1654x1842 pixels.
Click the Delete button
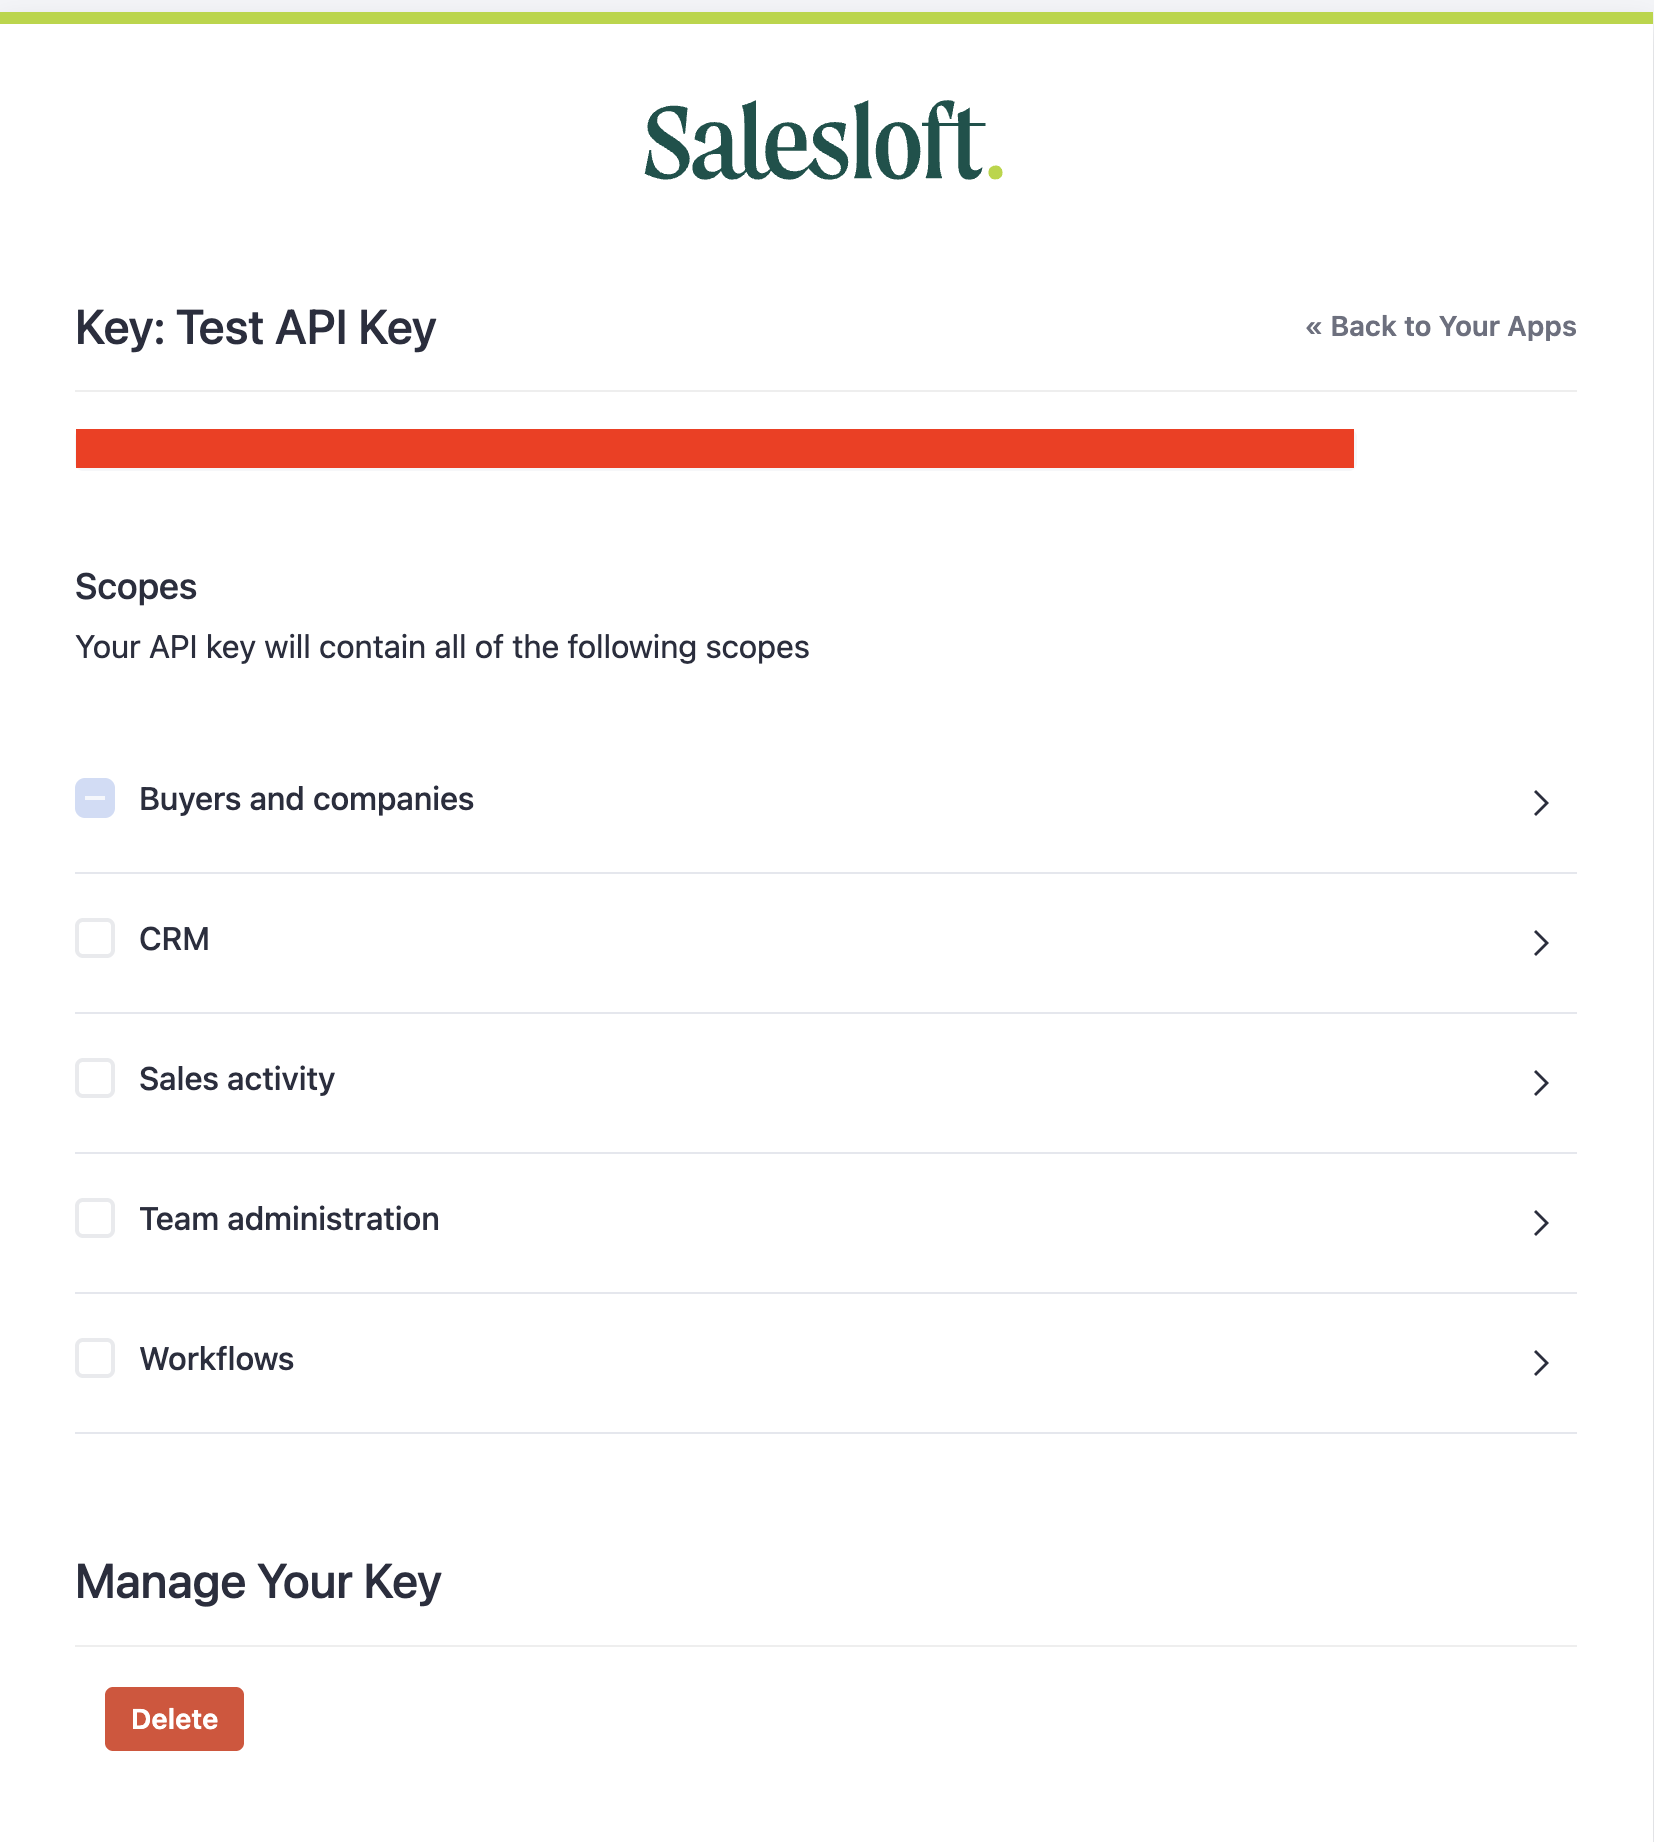[174, 1718]
